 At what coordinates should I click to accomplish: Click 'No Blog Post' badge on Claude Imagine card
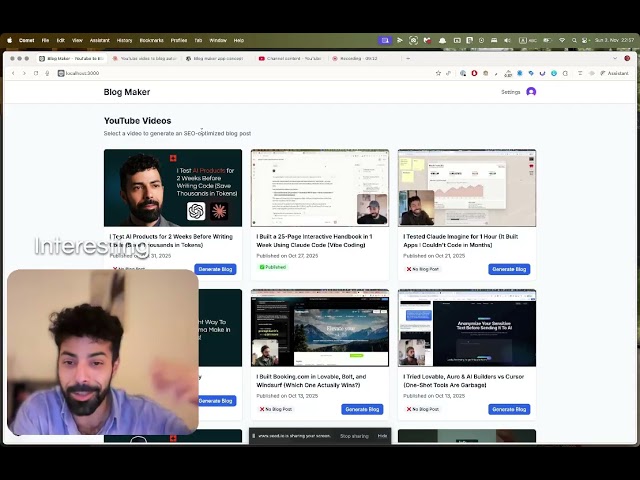(423, 269)
